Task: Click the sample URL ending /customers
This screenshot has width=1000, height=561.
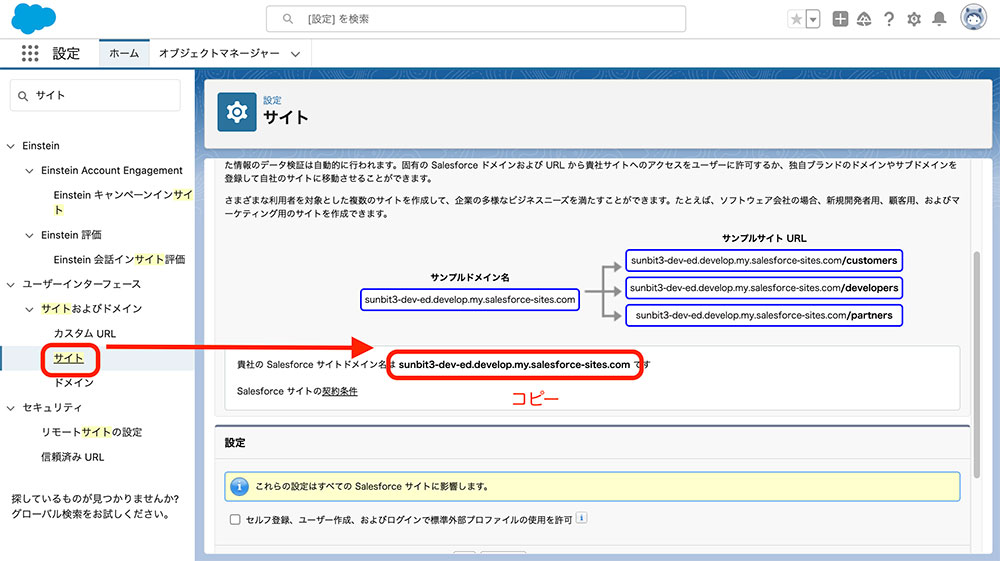Action: pyautogui.click(x=764, y=260)
